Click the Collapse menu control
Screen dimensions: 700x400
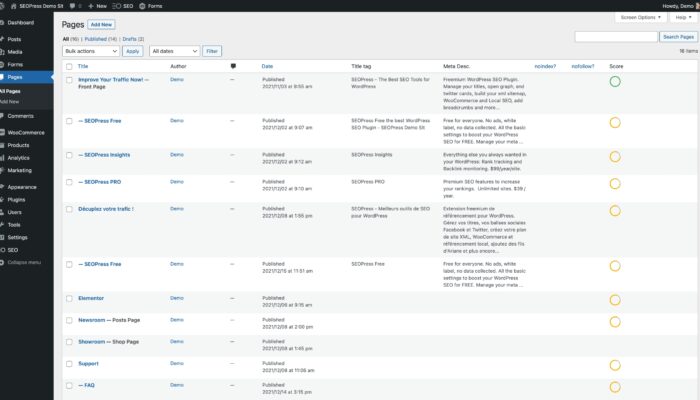click(x=24, y=262)
